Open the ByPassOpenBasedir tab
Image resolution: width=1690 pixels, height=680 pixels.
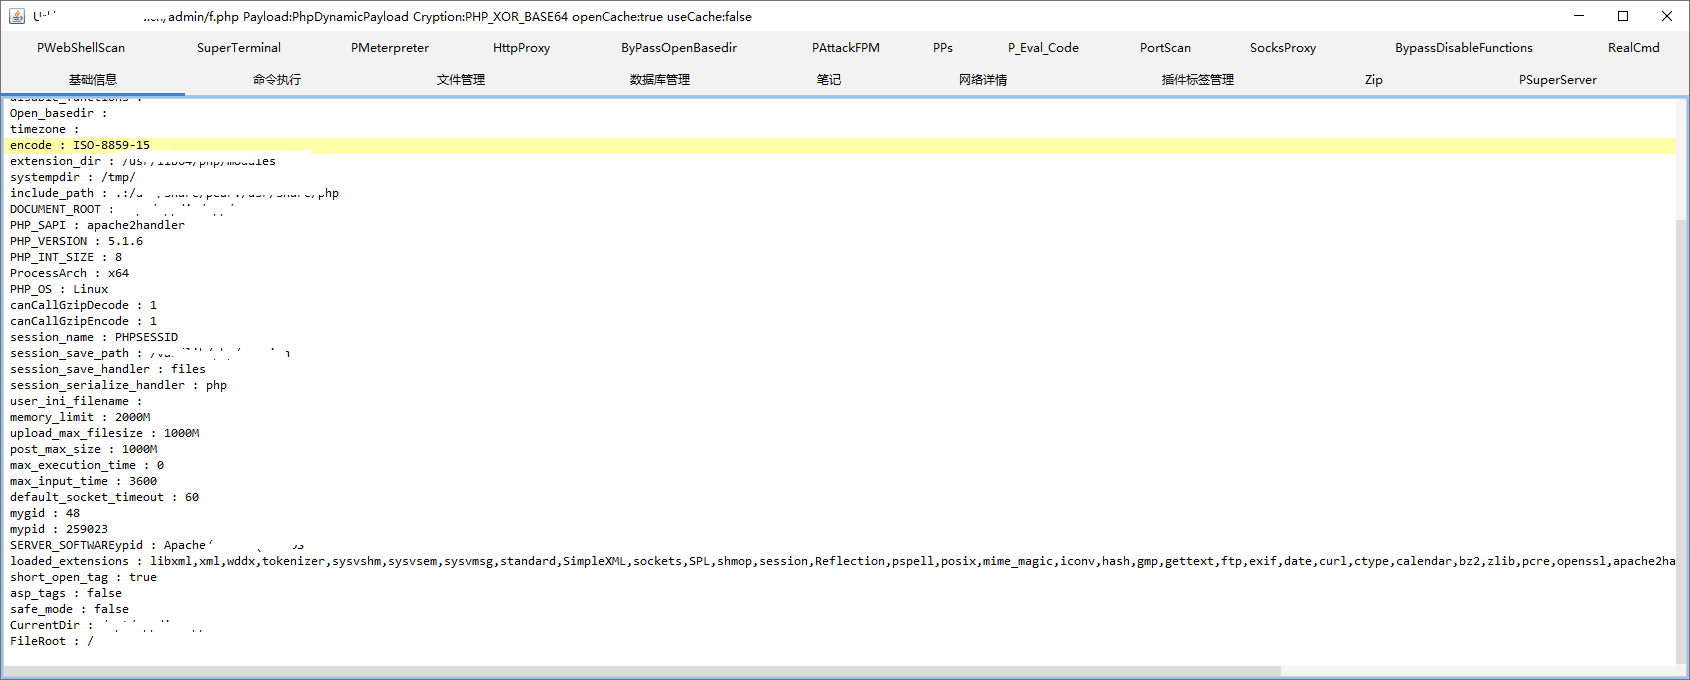click(679, 48)
